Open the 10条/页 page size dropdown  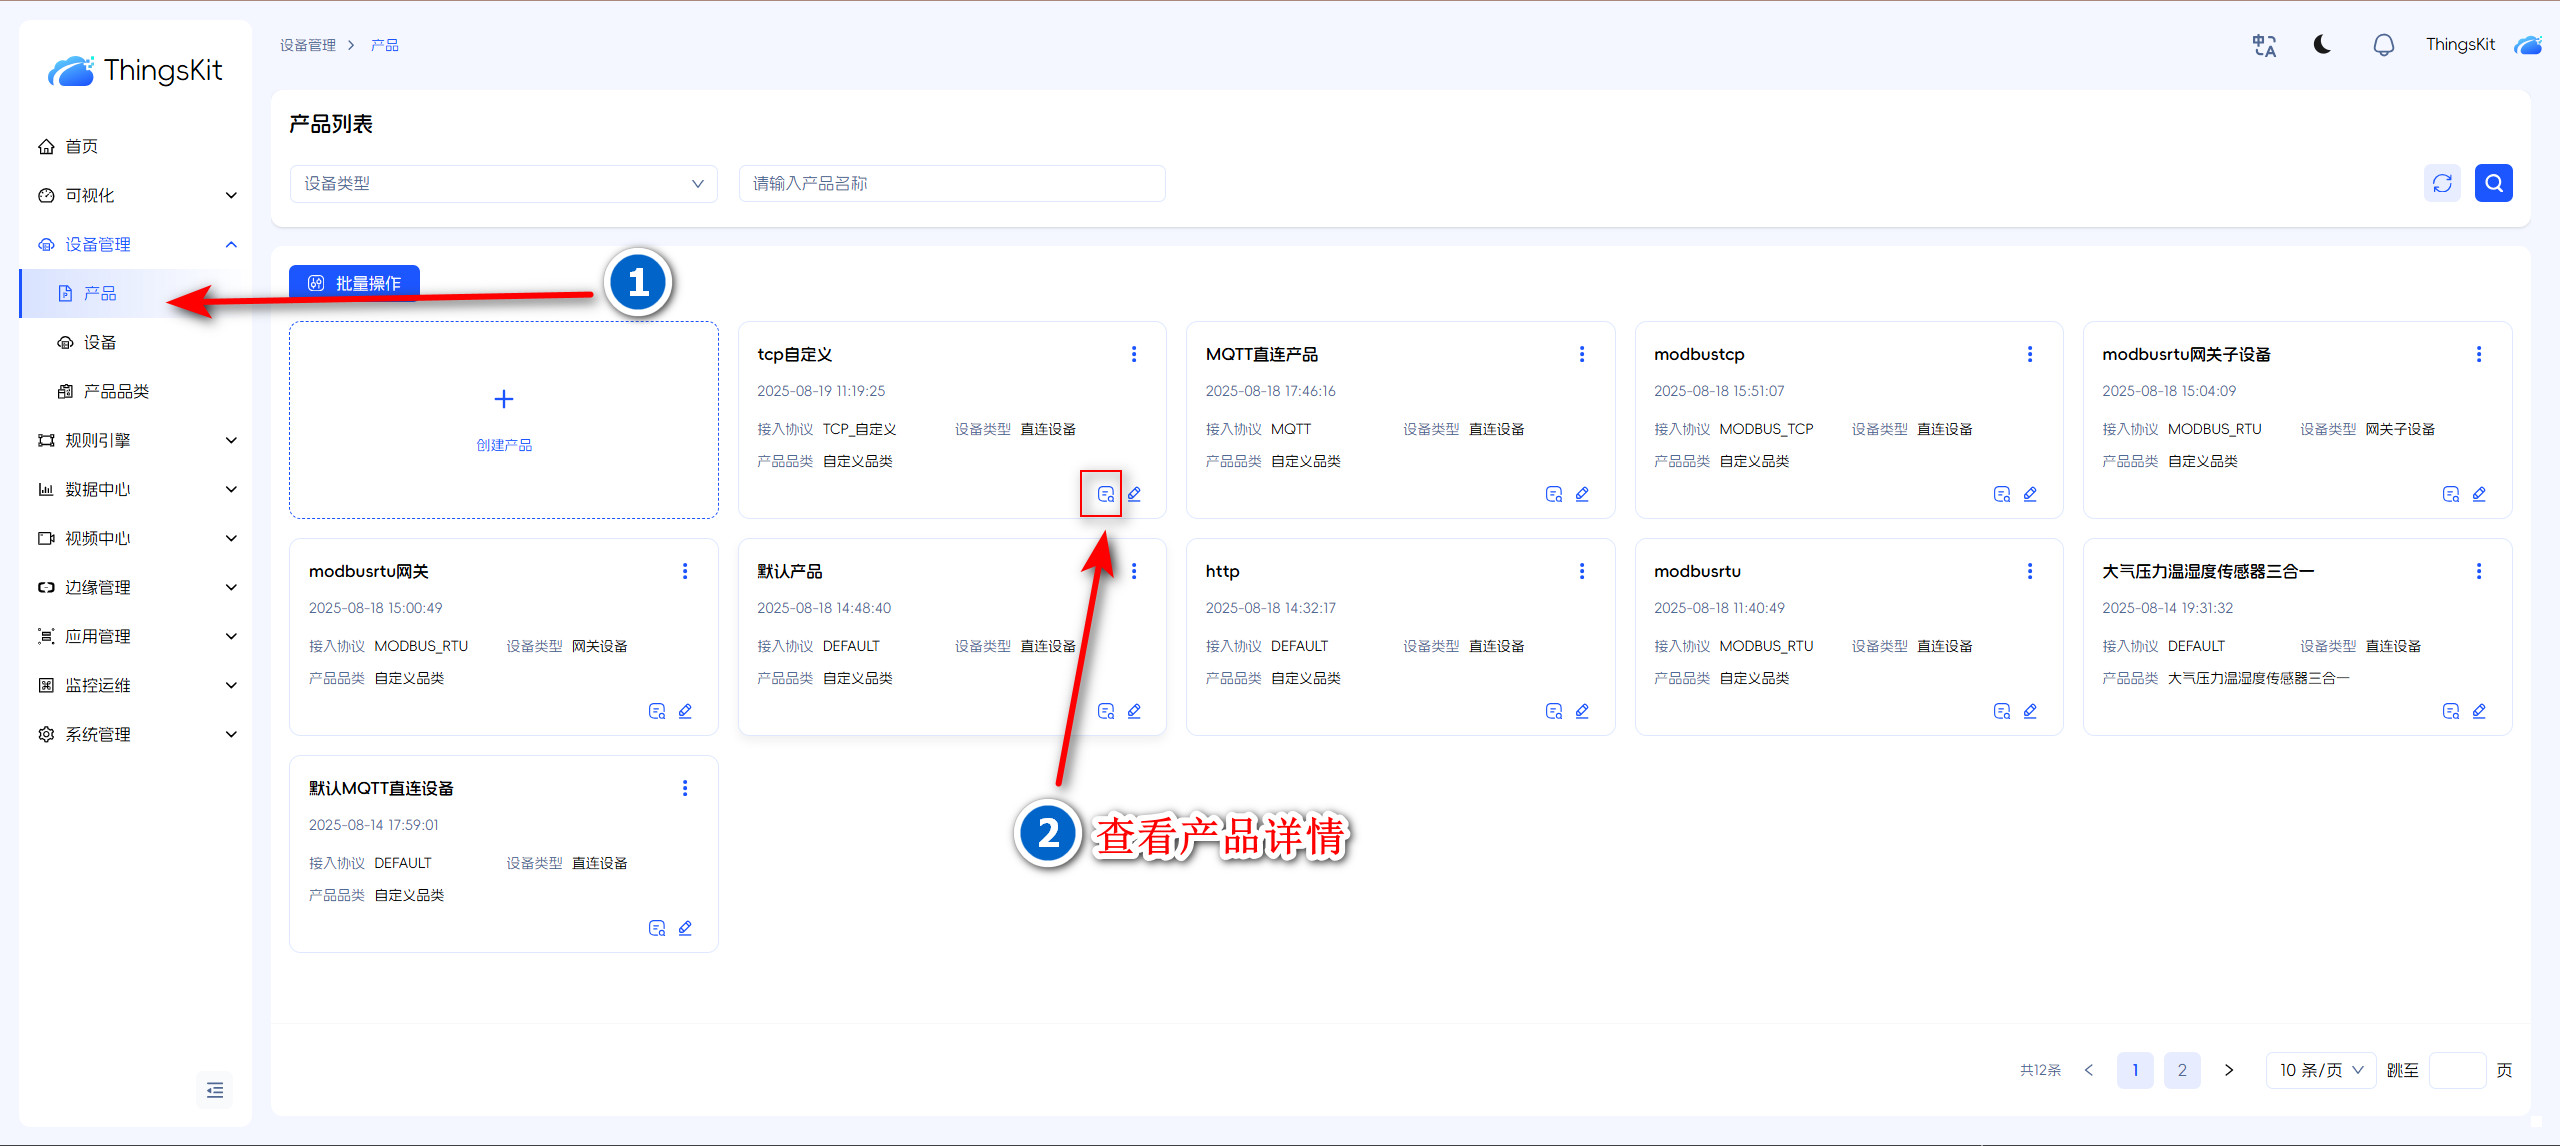tap(2320, 1070)
